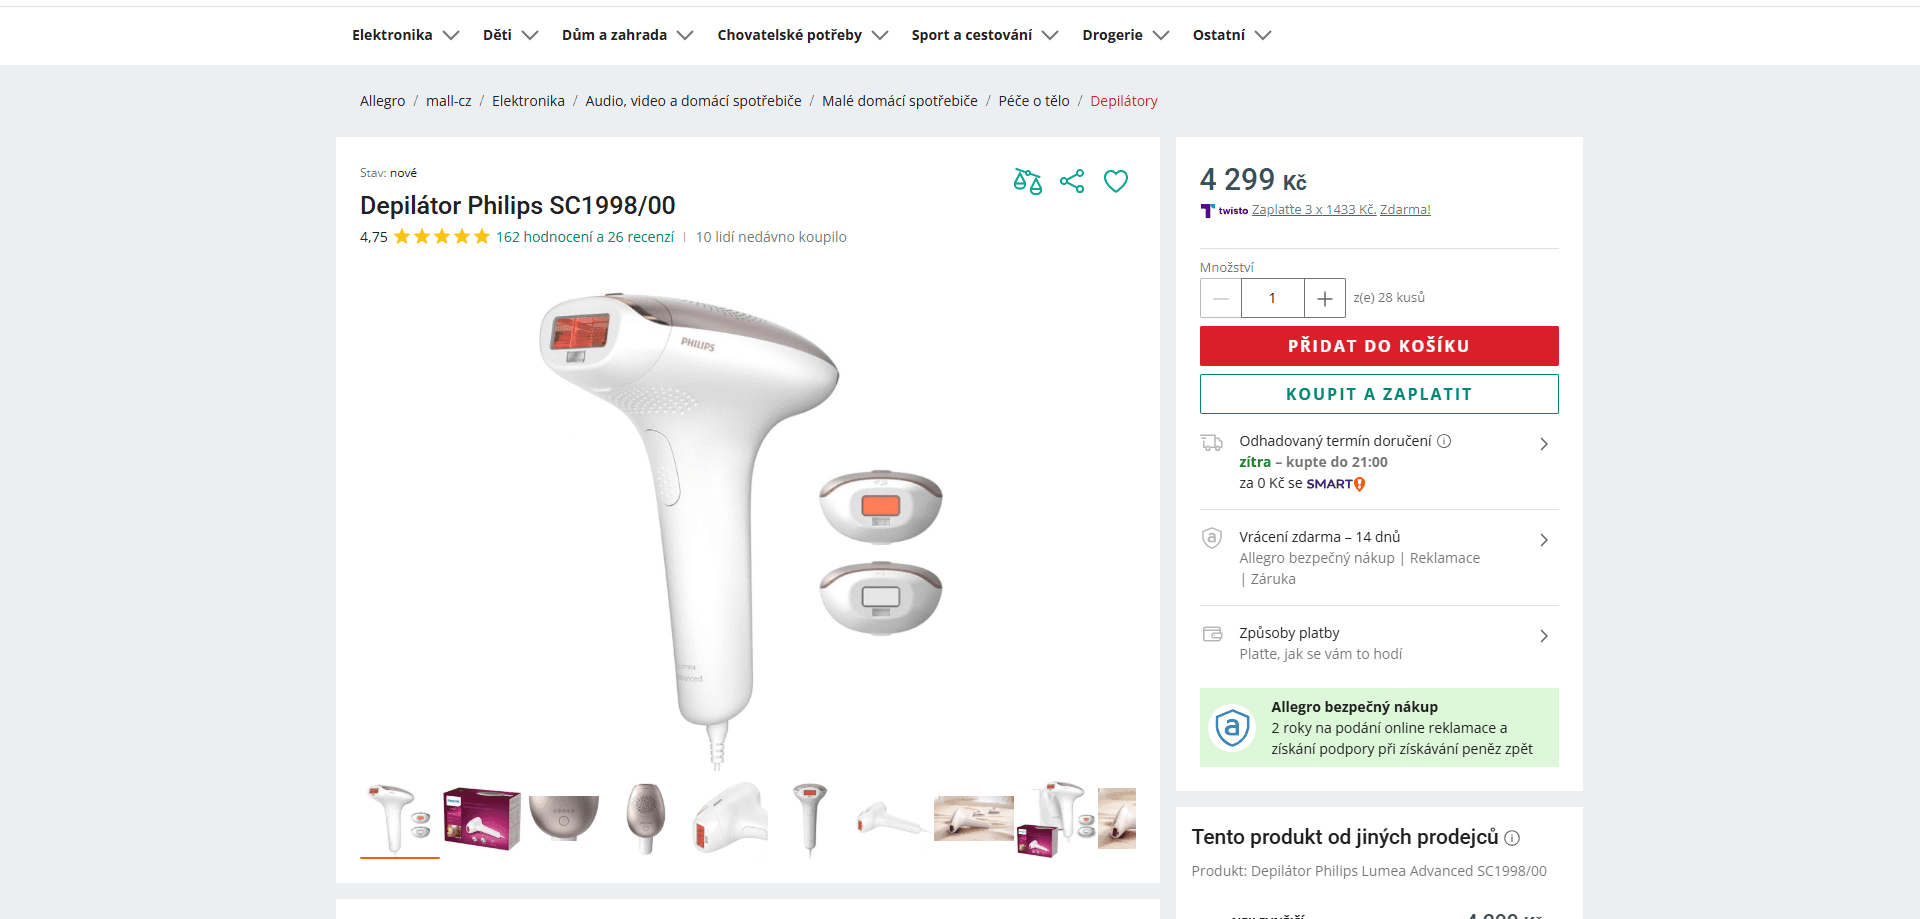1920x919 pixels.
Task: Expand the Způsoby platby section chevron
Action: coord(1544,636)
